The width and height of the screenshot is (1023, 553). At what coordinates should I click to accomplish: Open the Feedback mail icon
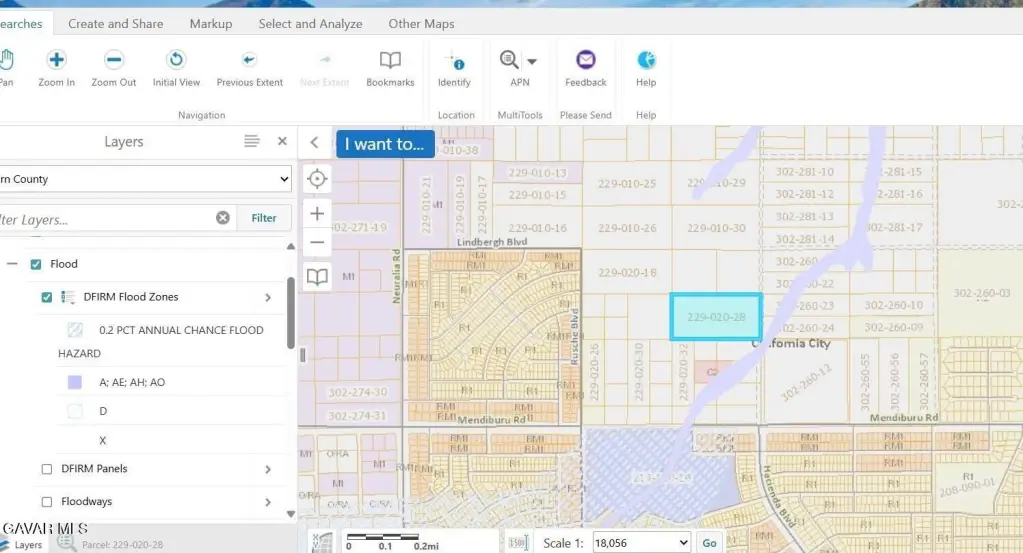coord(586,60)
